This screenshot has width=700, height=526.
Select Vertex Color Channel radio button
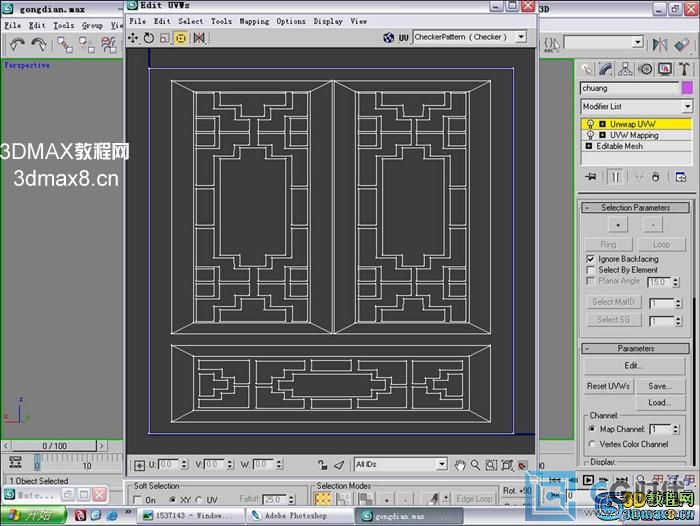tap(592, 444)
